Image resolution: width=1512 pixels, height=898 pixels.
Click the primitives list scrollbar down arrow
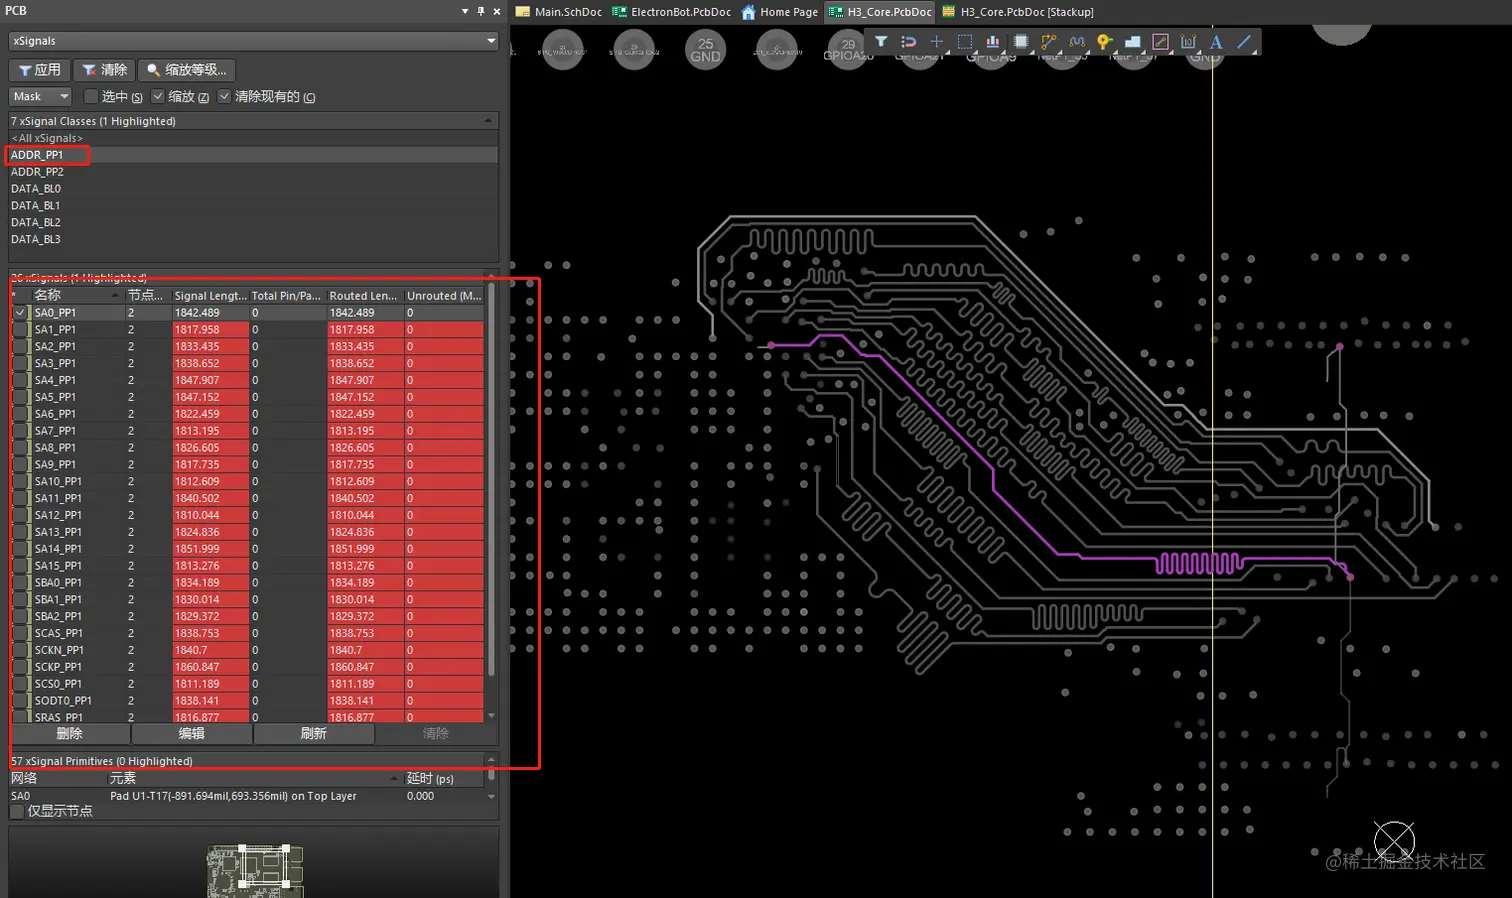[491, 797]
